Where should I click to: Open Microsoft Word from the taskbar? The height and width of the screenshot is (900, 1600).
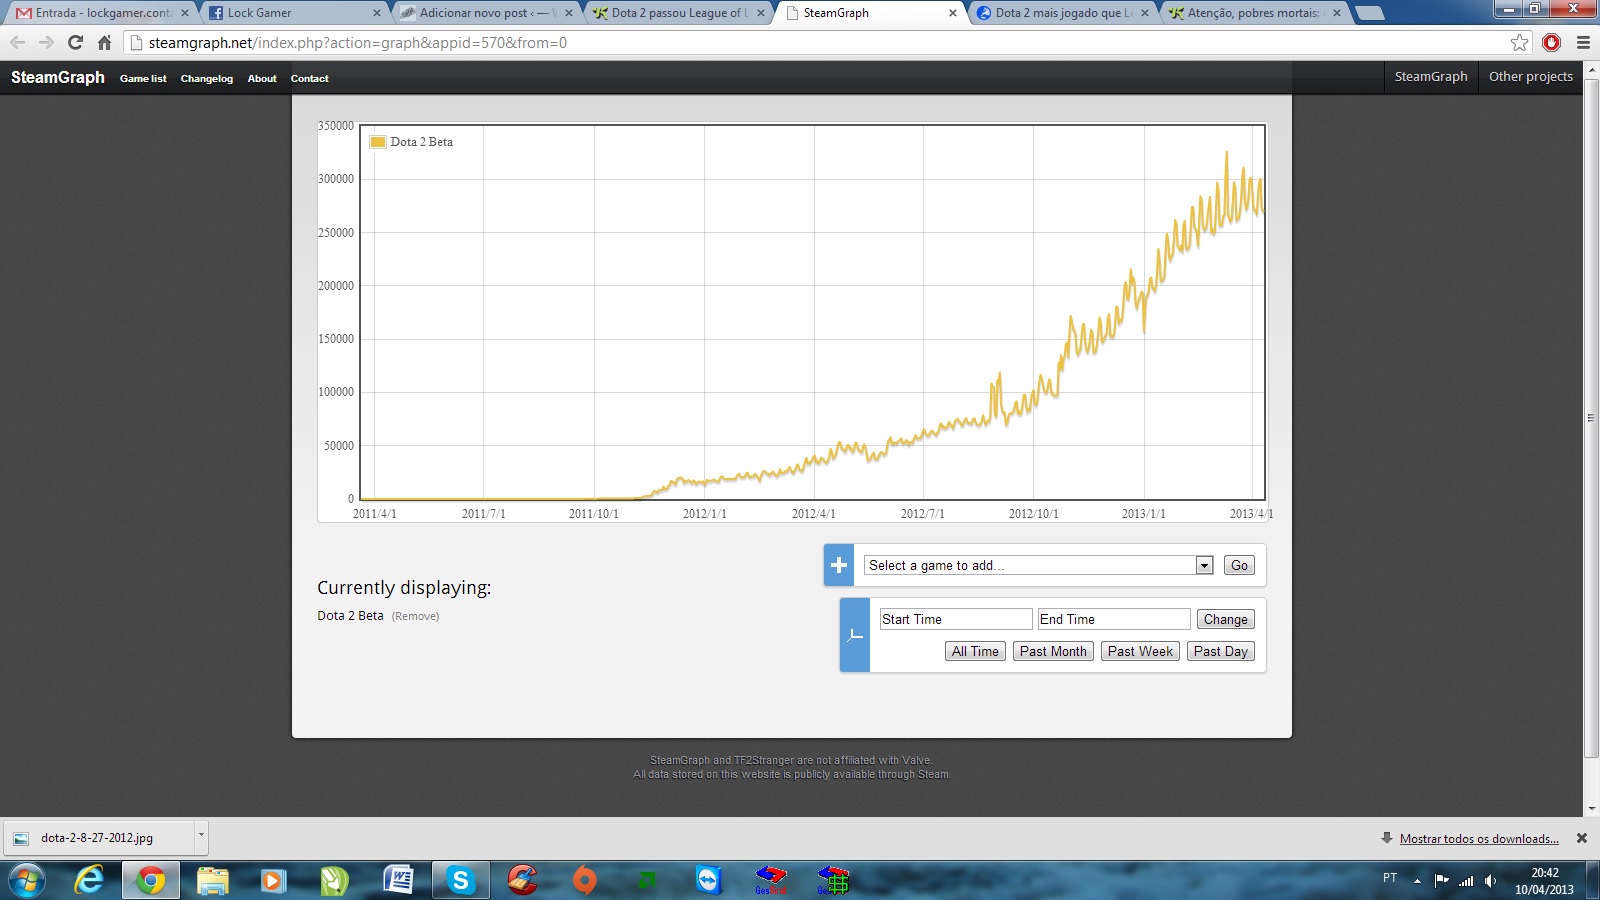(398, 880)
